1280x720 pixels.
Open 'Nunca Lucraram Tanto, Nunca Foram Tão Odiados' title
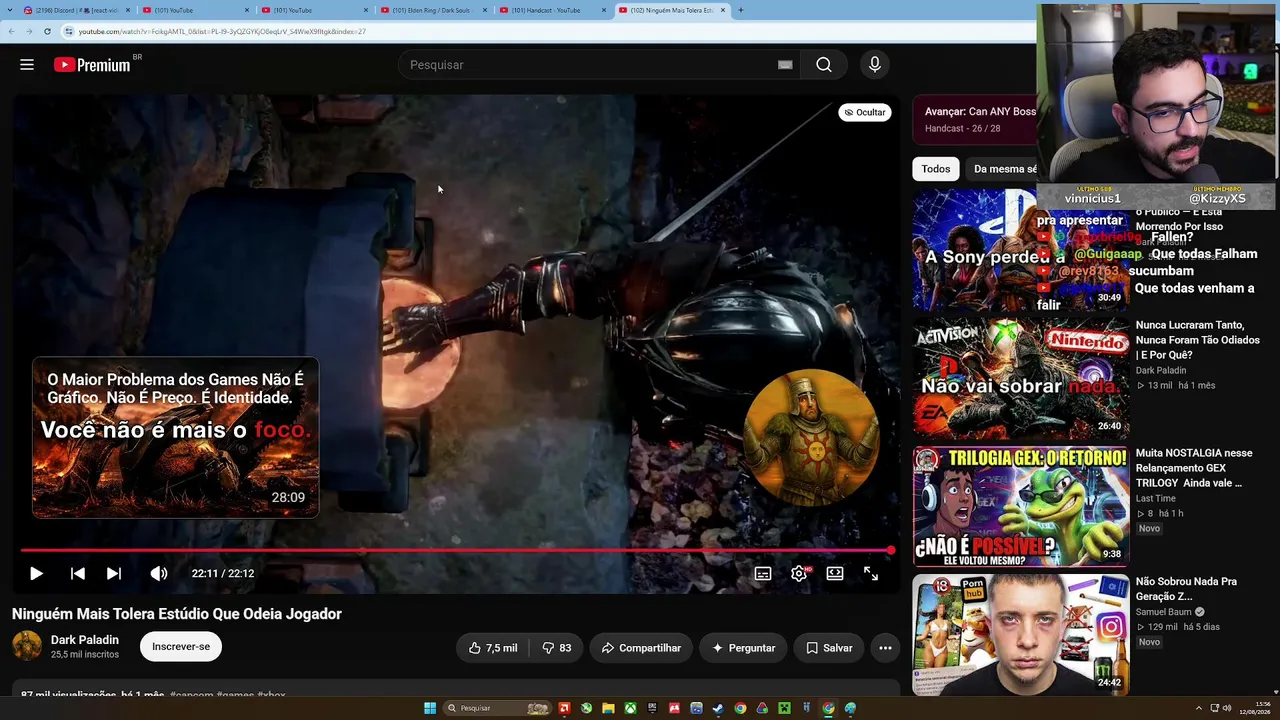coord(1197,340)
